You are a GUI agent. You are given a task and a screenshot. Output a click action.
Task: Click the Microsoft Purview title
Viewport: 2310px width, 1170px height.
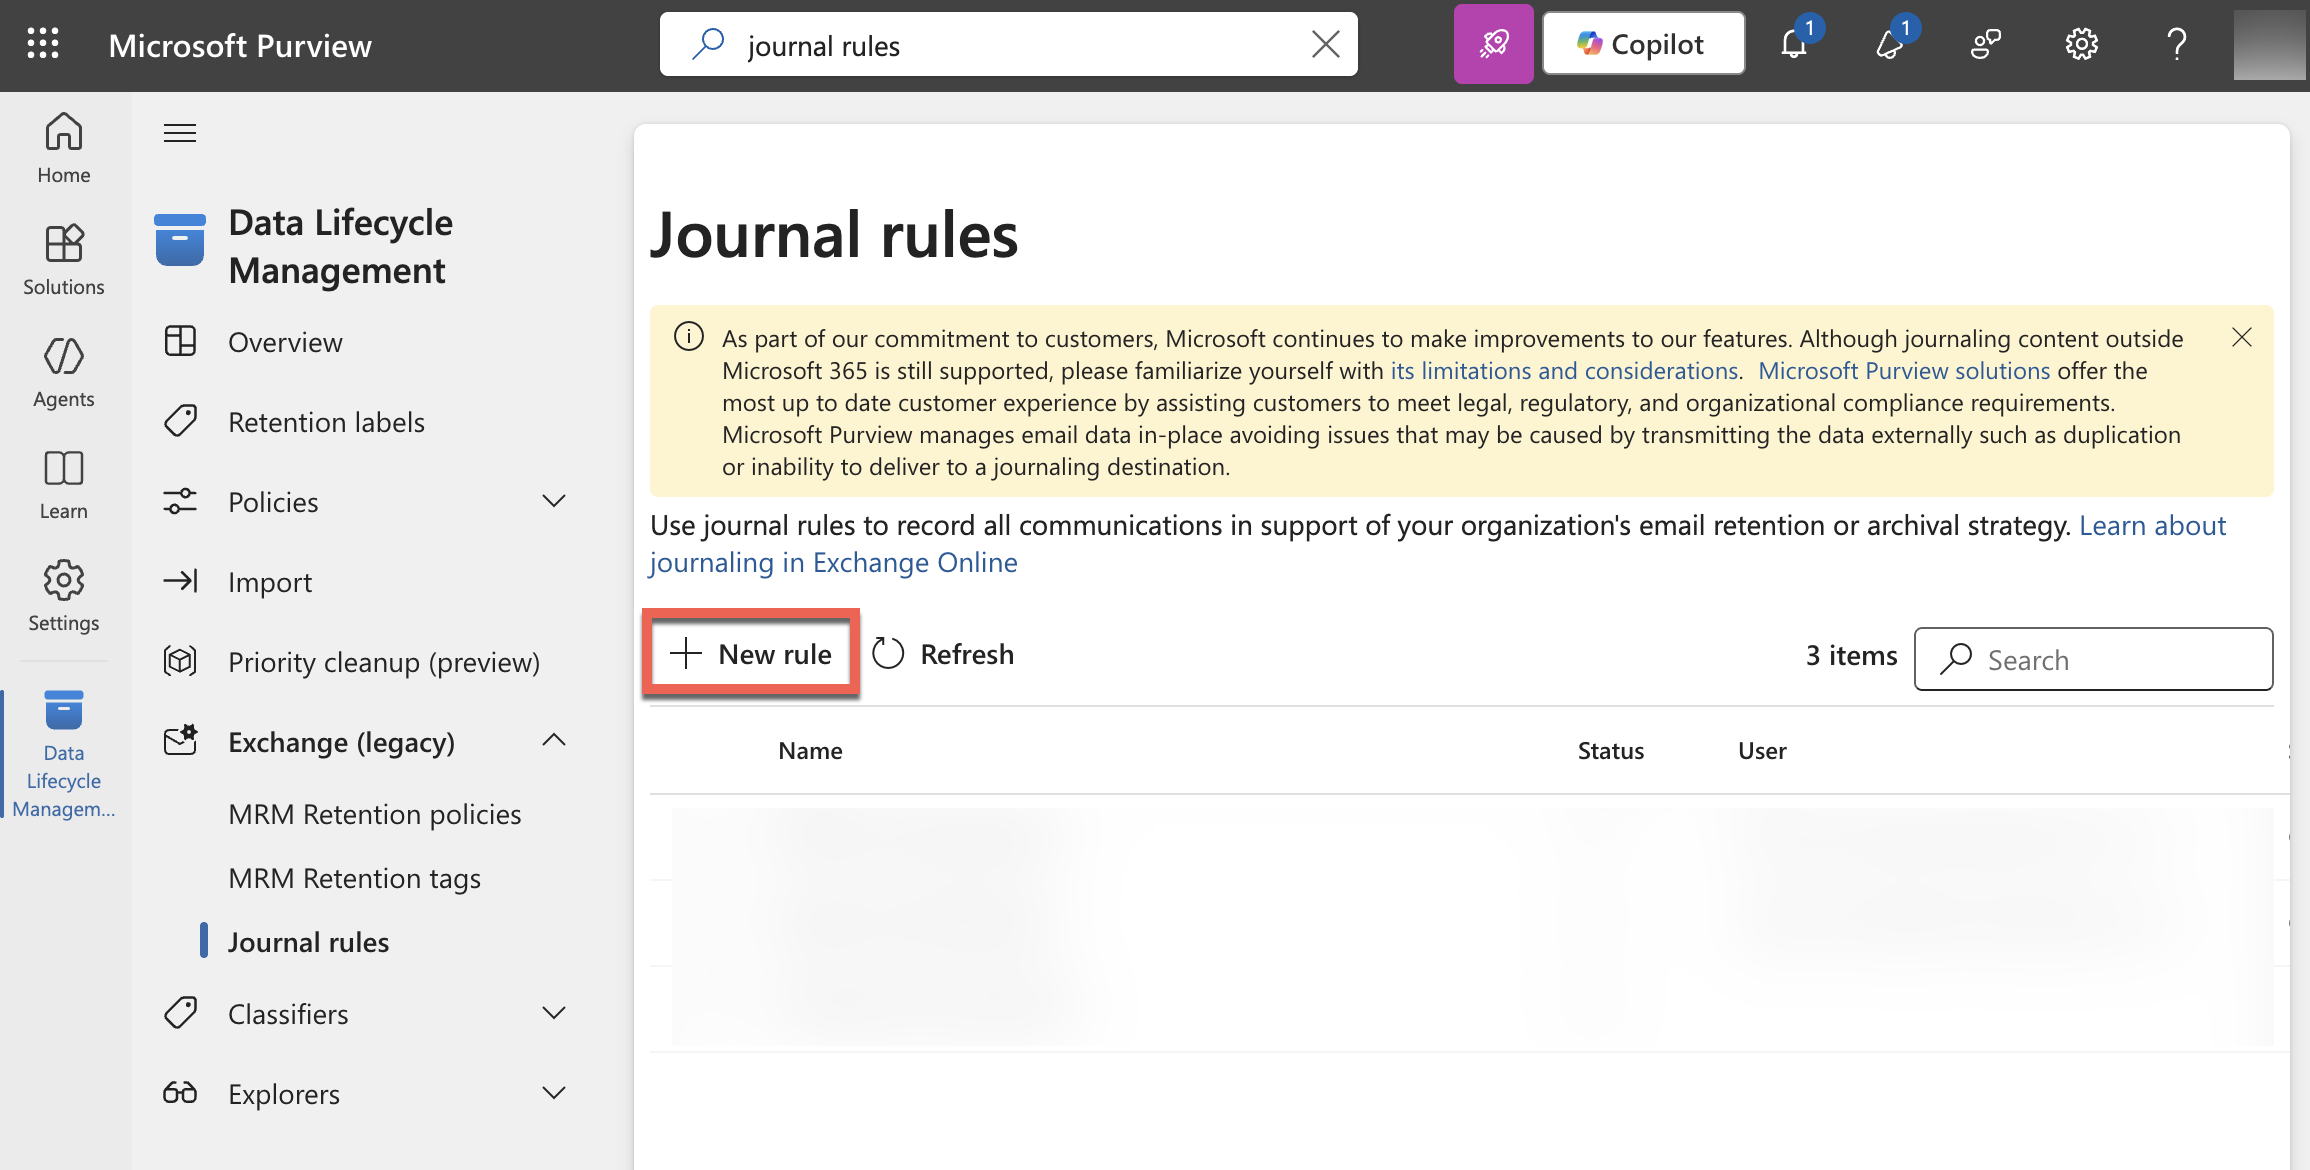240,45
